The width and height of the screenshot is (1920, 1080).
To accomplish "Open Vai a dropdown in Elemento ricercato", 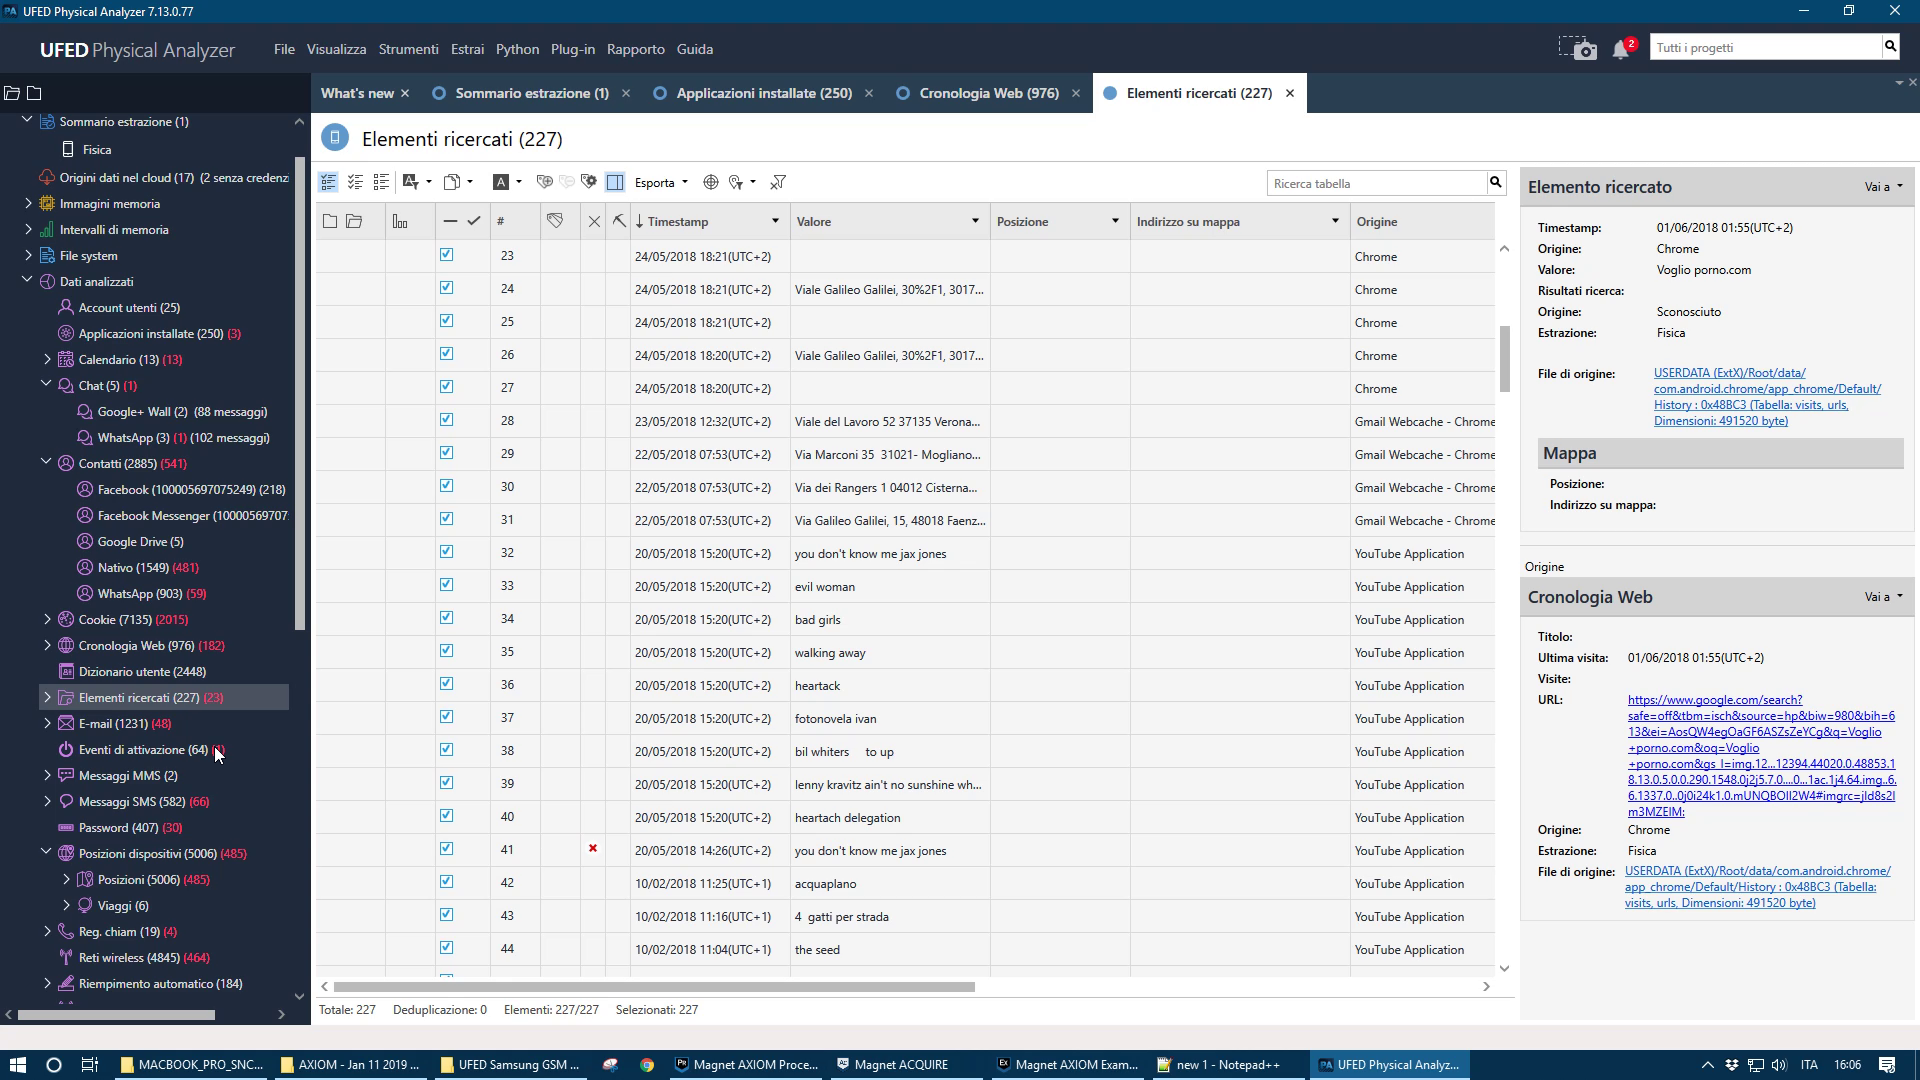I will point(1883,187).
